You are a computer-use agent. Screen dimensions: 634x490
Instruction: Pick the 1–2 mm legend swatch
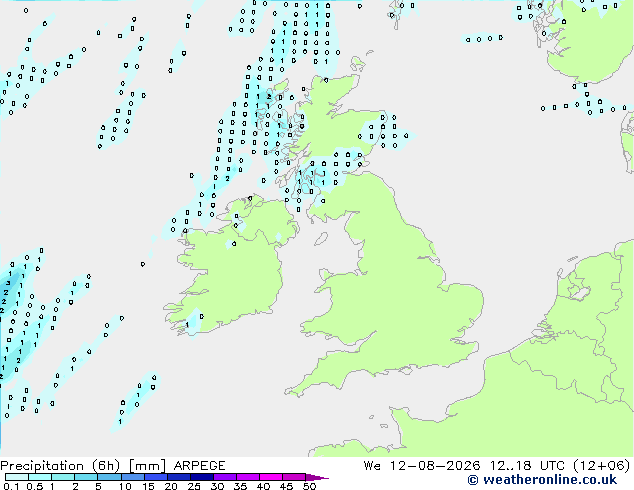pyautogui.click(x=63, y=477)
